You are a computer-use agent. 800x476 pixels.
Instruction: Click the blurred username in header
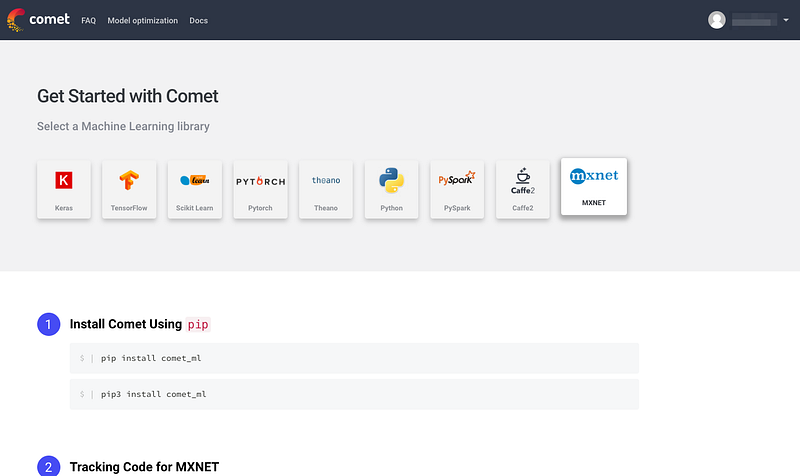[754, 20]
